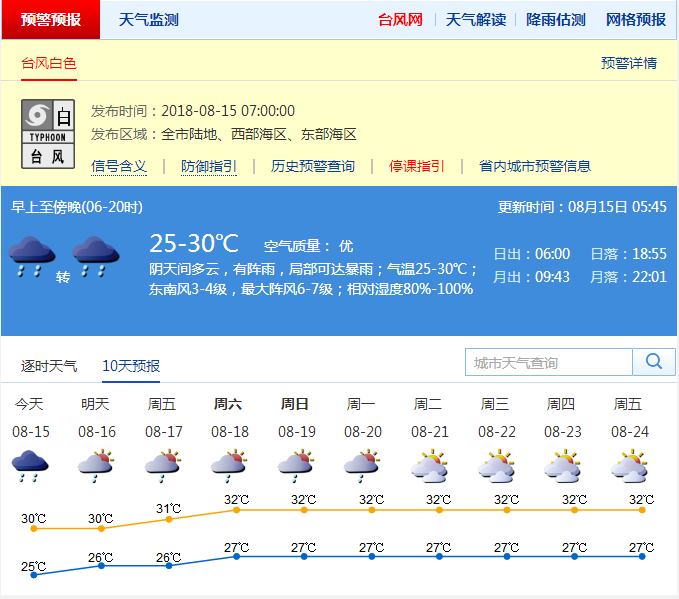Click the 城市天气查询 search field

coord(549,362)
